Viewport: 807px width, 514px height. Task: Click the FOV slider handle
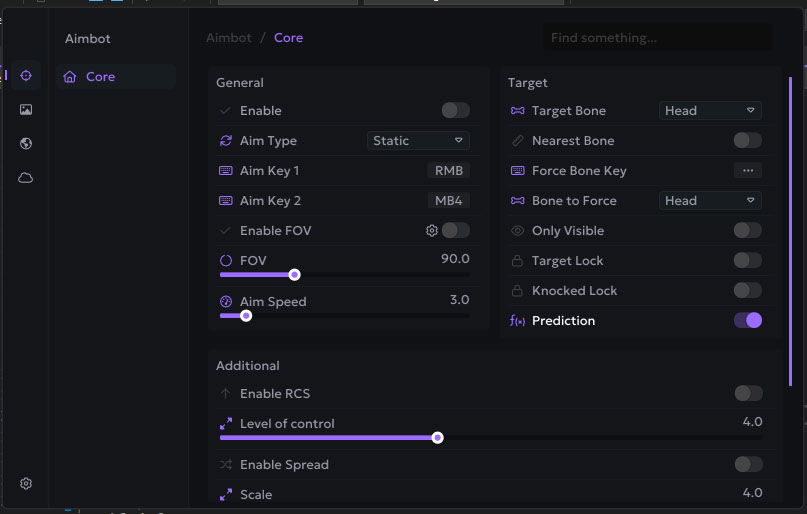coord(294,274)
